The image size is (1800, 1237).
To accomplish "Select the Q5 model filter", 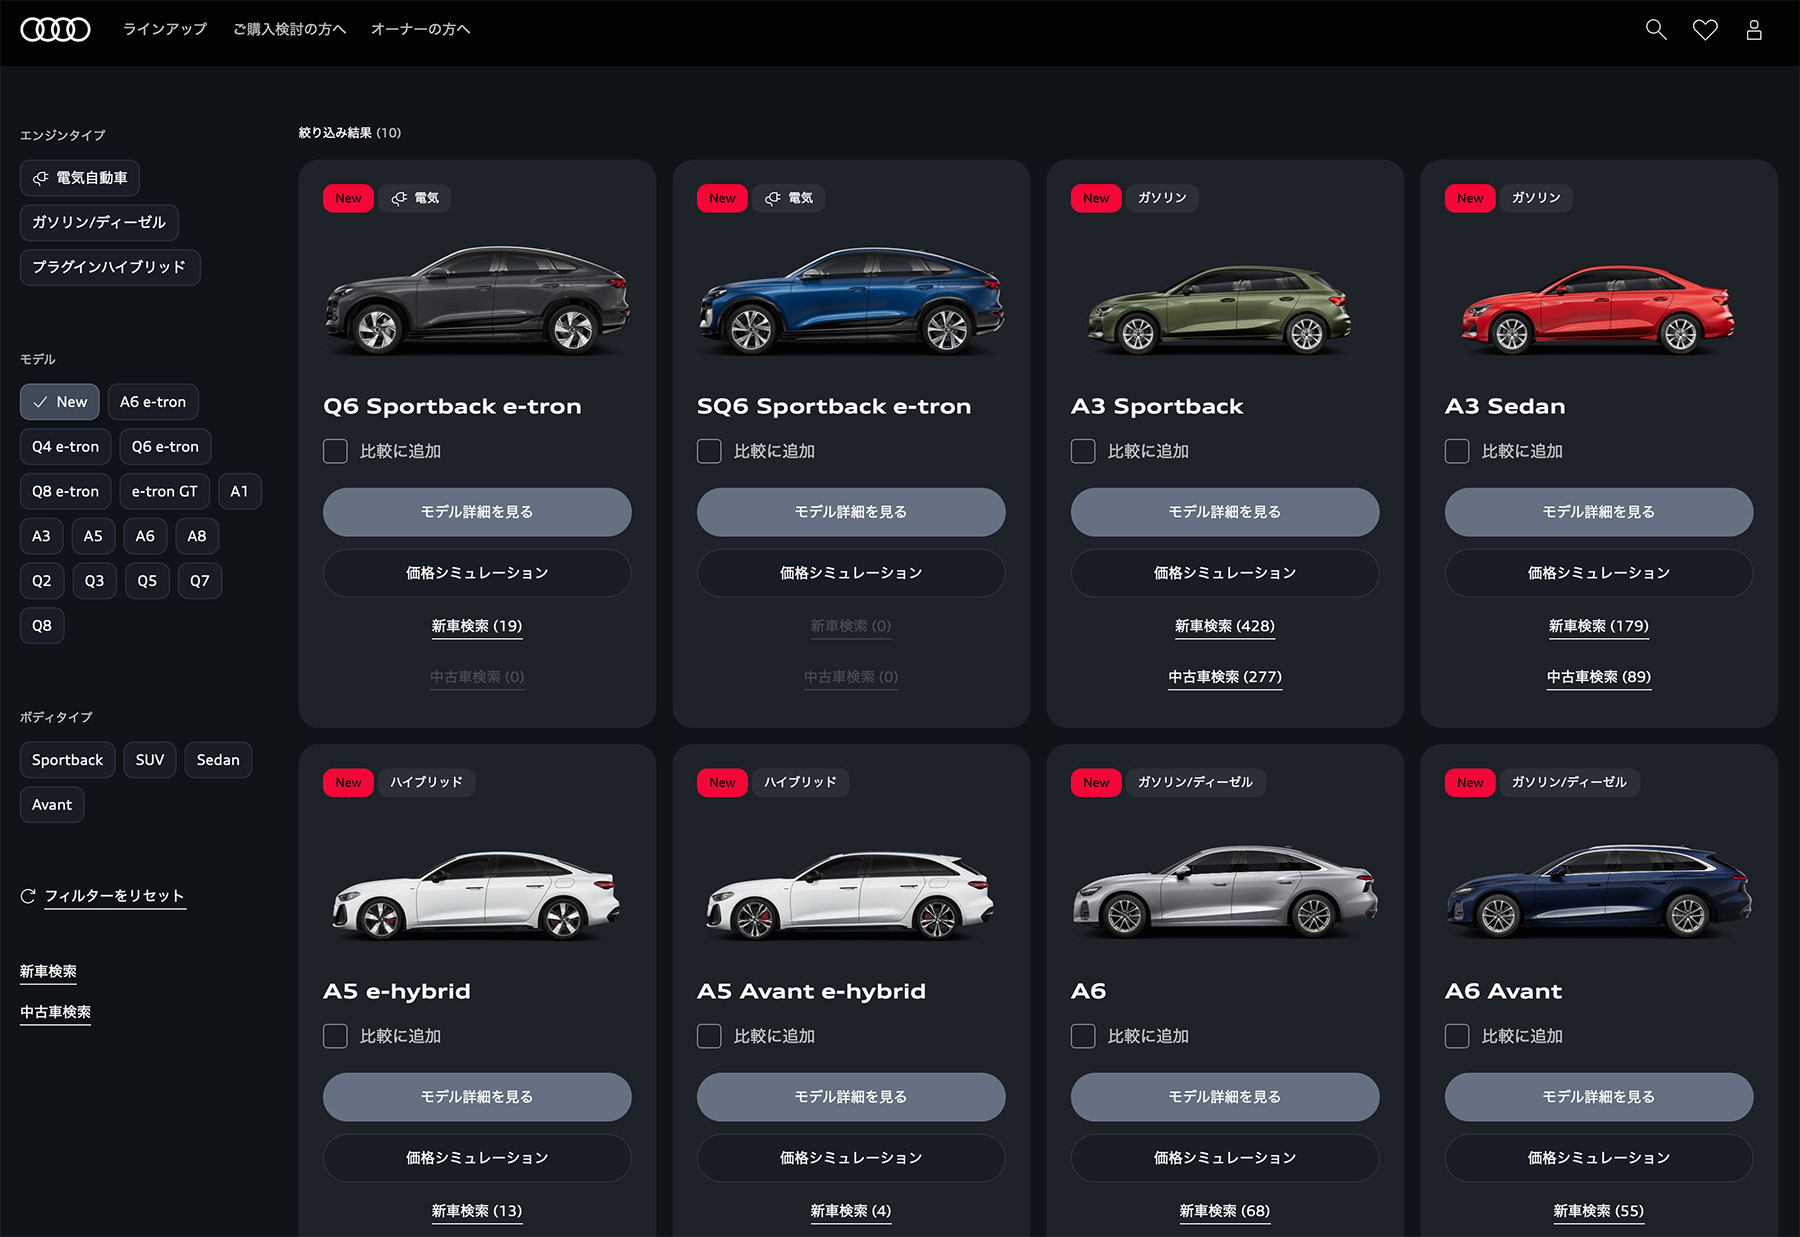I will [147, 581].
